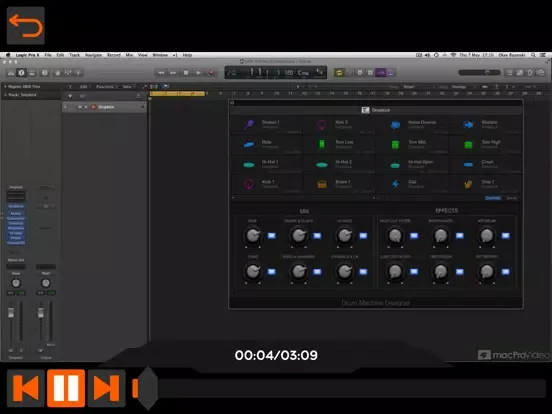Image resolution: width=552 pixels, height=414 pixels.
Task: Click the yellow cycle region in ruler
Action: click(x=177, y=94)
